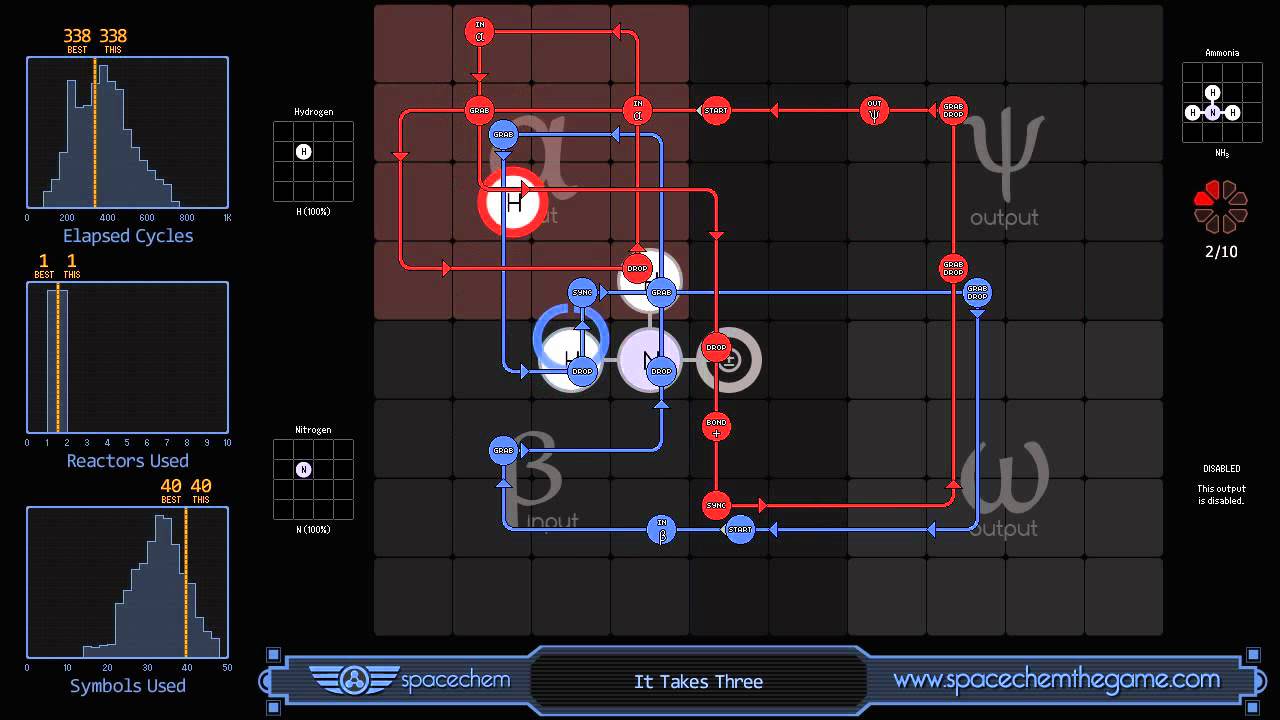The width and height of the screenshot is (1280, 720).
Task: Click the Reactors Used label
Action: click(x=128, y=461)
